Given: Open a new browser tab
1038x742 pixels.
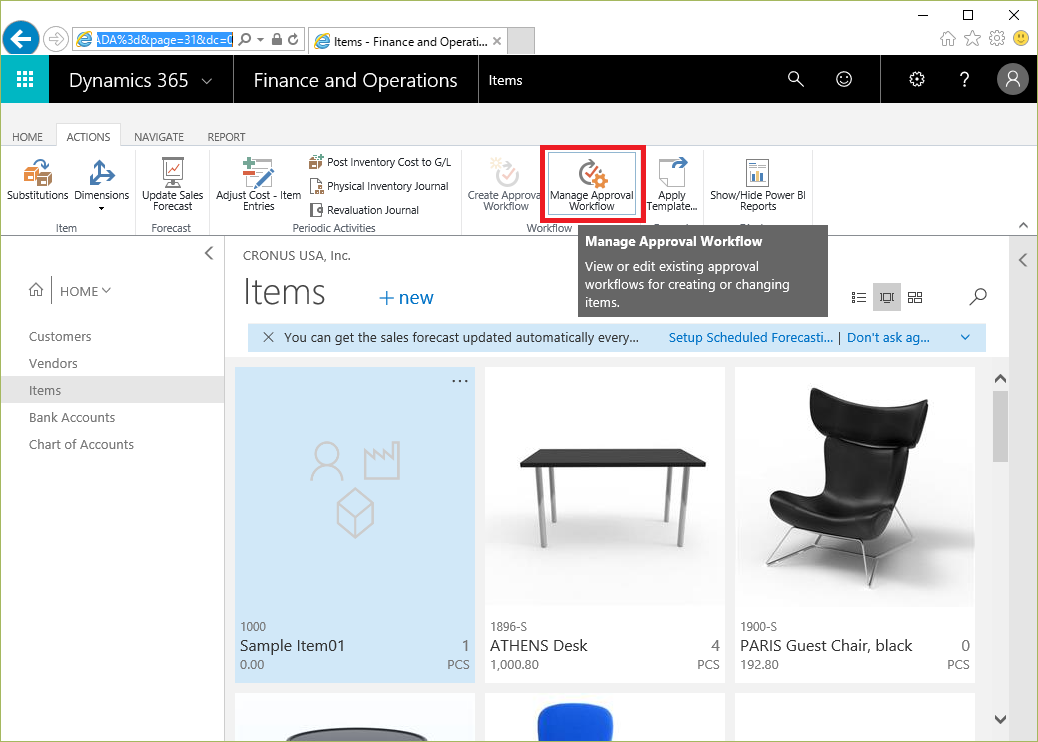Looking at the screenshot, I should (x=521, y=41).
